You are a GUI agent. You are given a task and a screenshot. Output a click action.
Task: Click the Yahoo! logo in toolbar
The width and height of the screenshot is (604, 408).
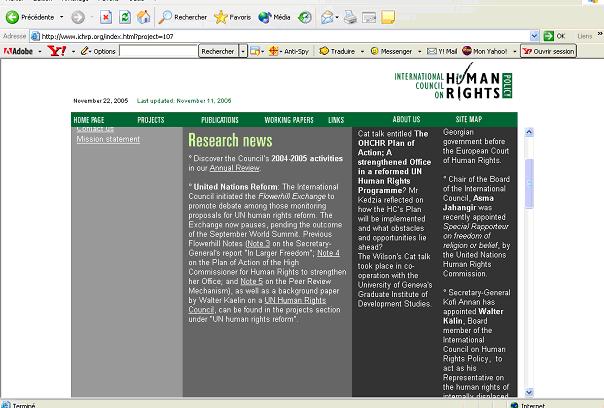(56, 51)
